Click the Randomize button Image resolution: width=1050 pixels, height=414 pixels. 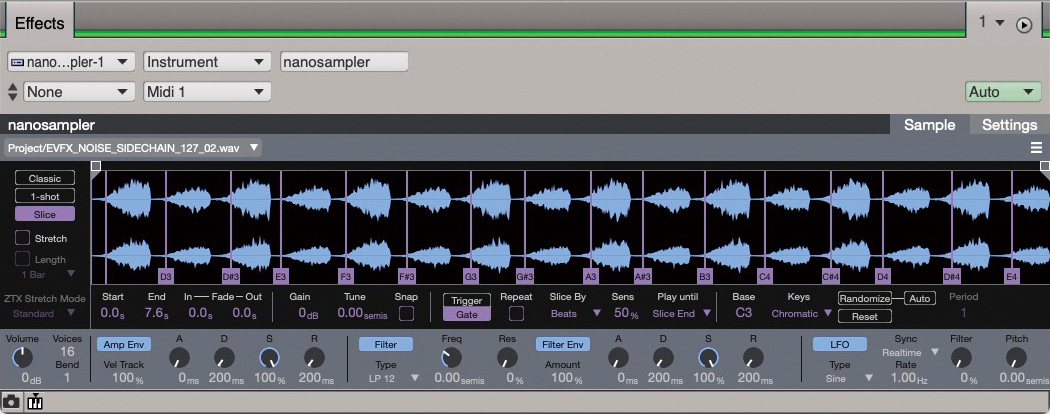(x=865, y=299)
